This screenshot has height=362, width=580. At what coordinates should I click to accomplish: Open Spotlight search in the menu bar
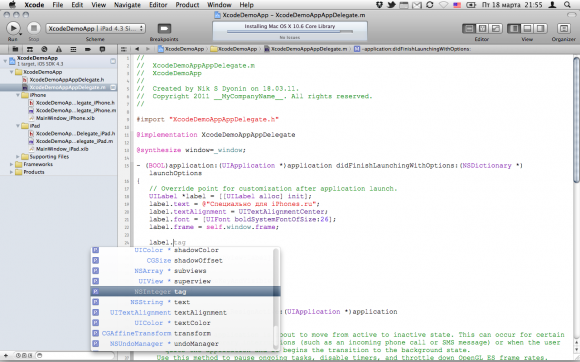point(567,5)
